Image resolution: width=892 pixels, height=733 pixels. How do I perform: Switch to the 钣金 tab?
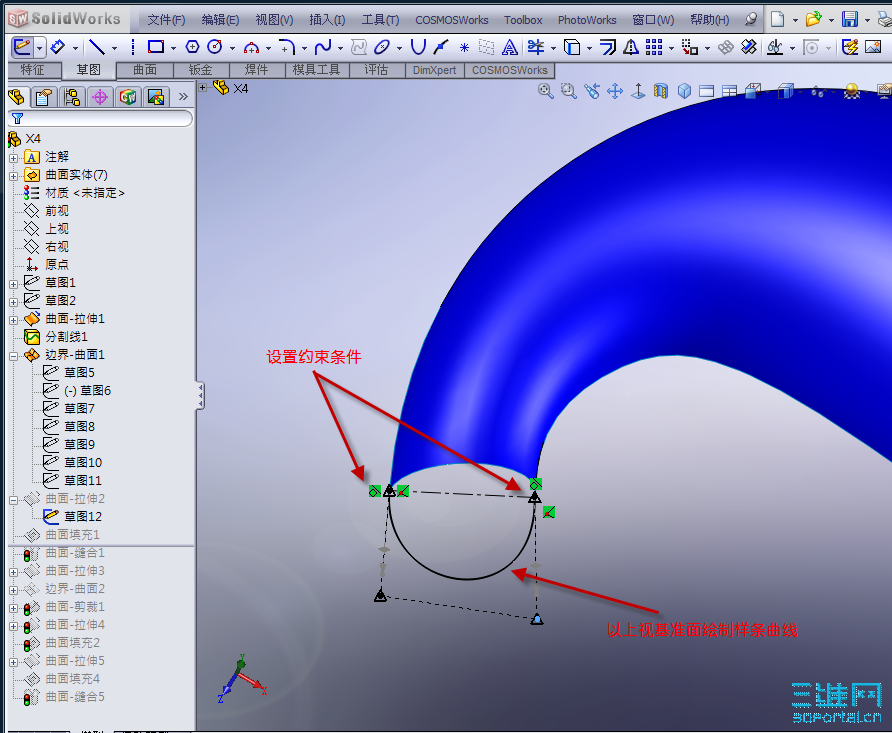(201, 70)
